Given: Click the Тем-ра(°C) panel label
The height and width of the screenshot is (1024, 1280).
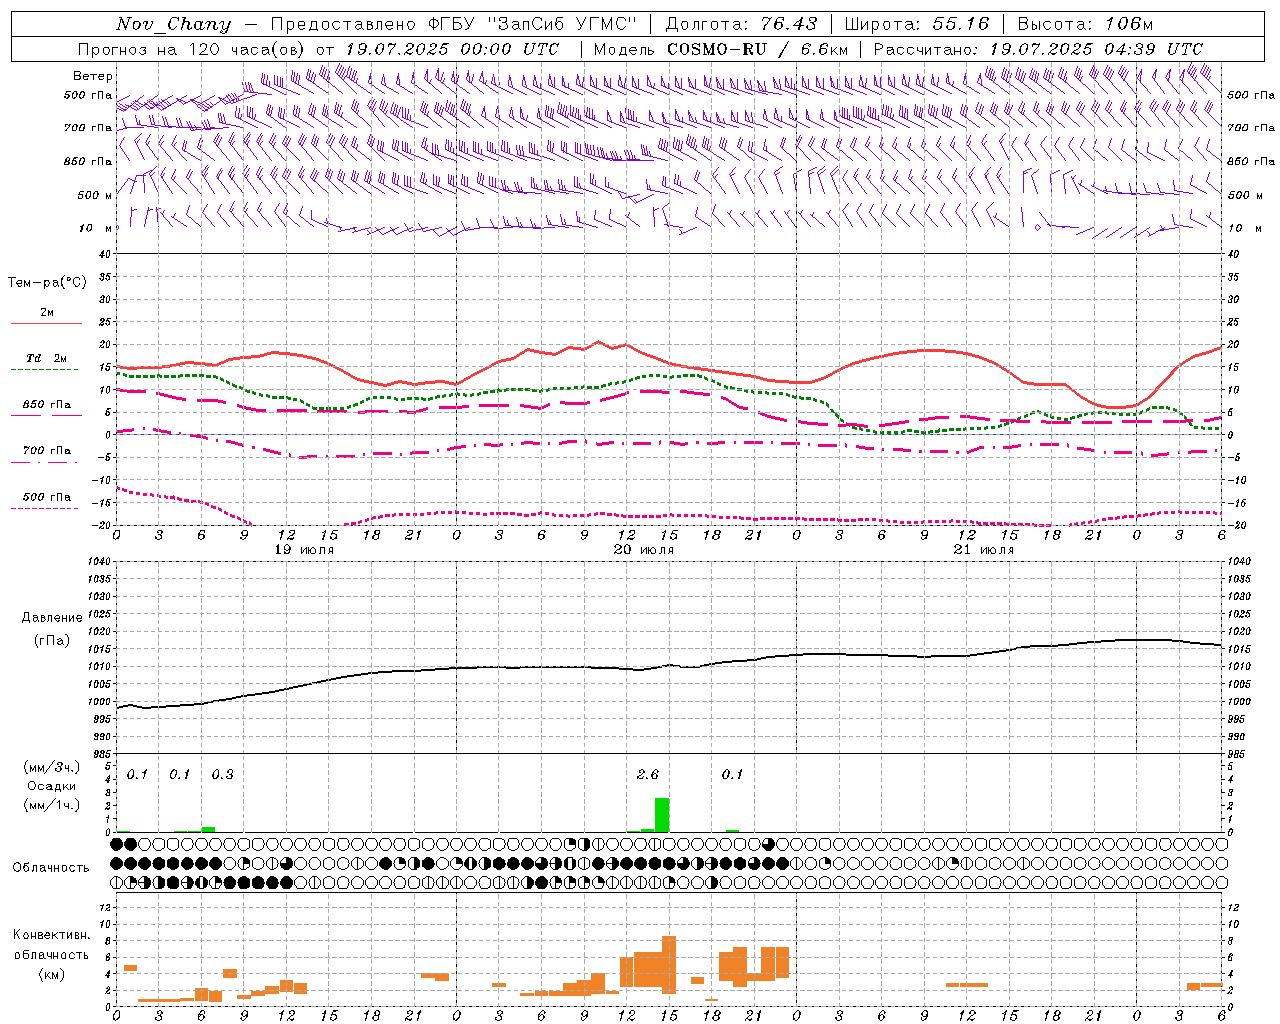Looking at the screenshot, I should (47, 283).
